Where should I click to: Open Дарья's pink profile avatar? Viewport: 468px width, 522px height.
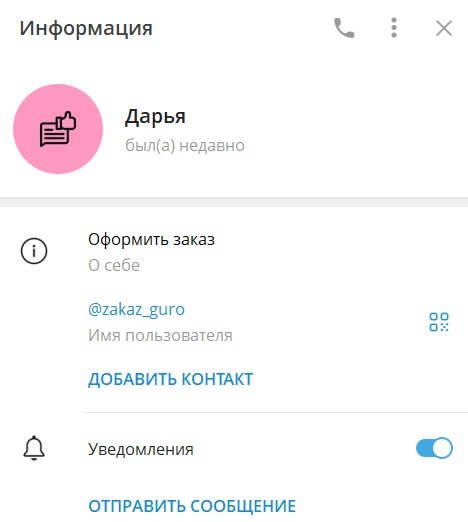pos(58,129)
